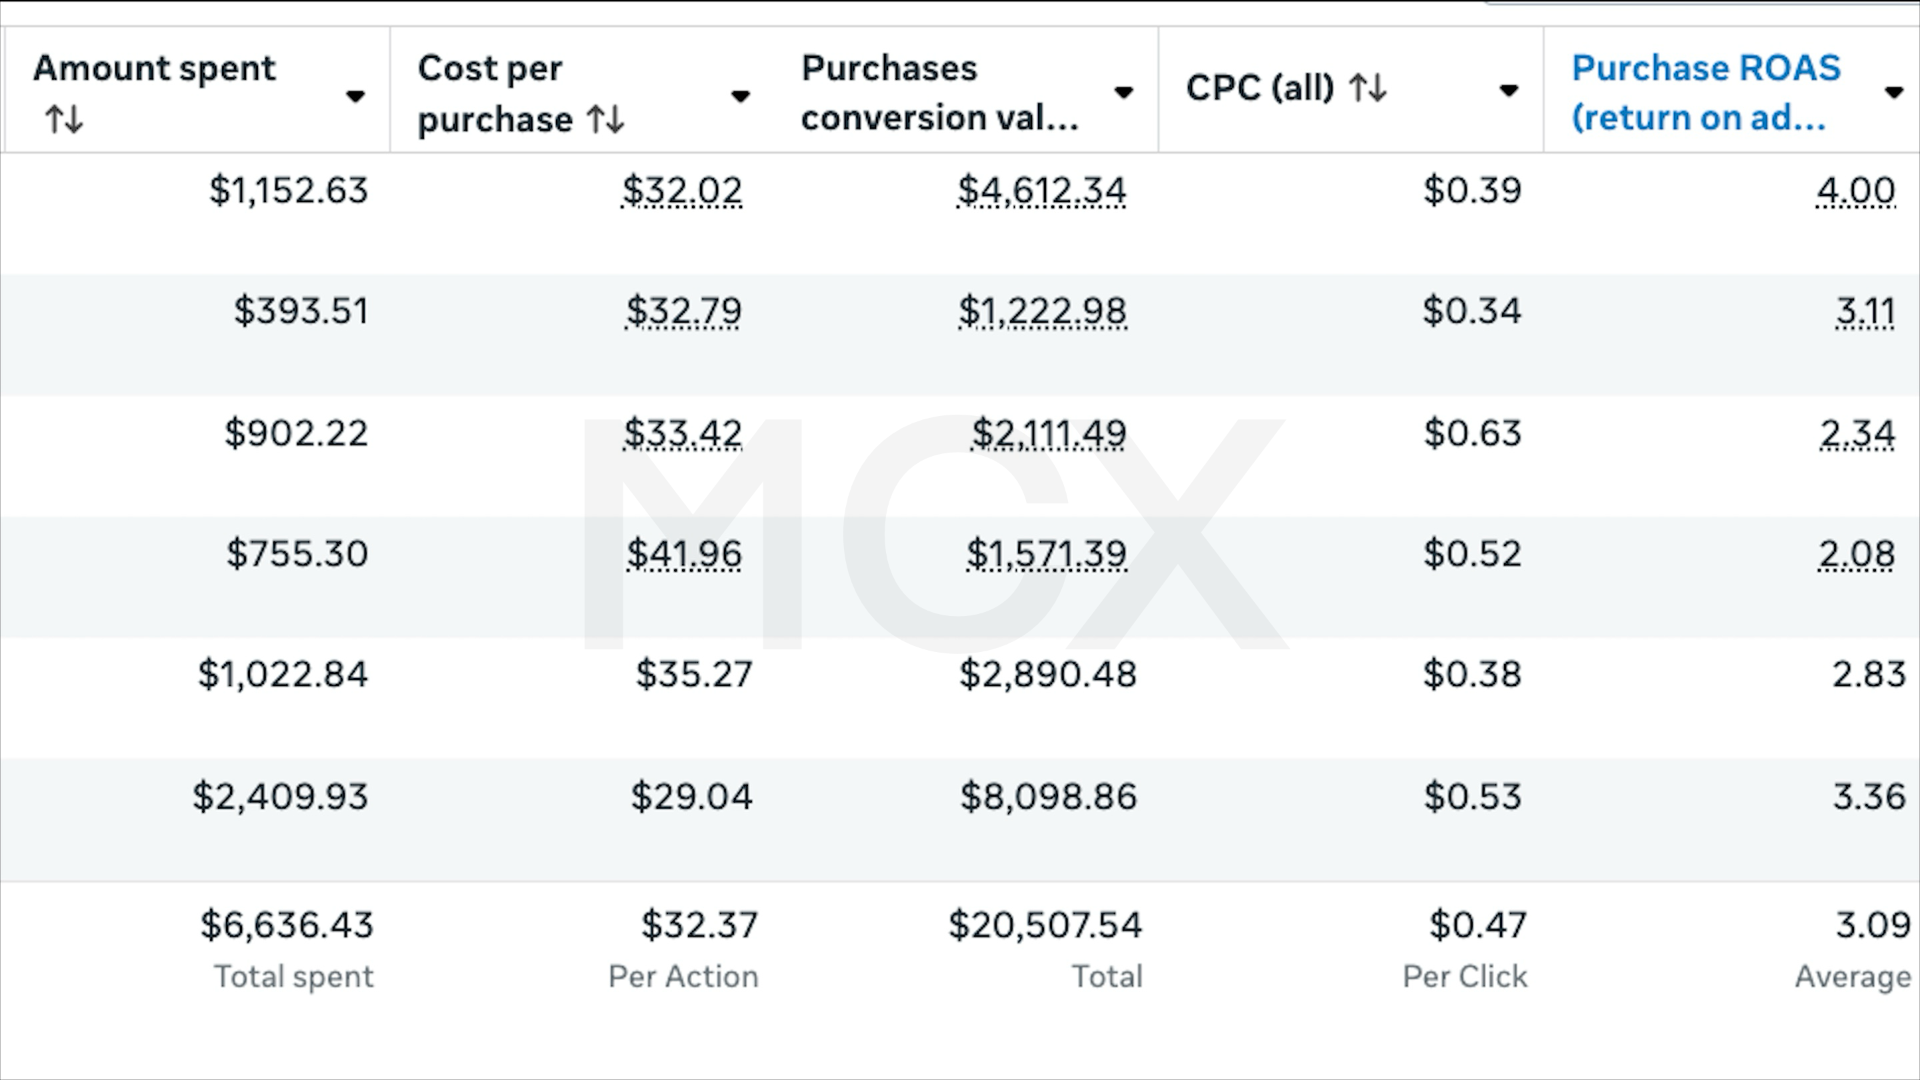This screenshot has height=1080, width=1920.
Task: Click the Purchase ROAS column header
Action: tap(1706, 92)
